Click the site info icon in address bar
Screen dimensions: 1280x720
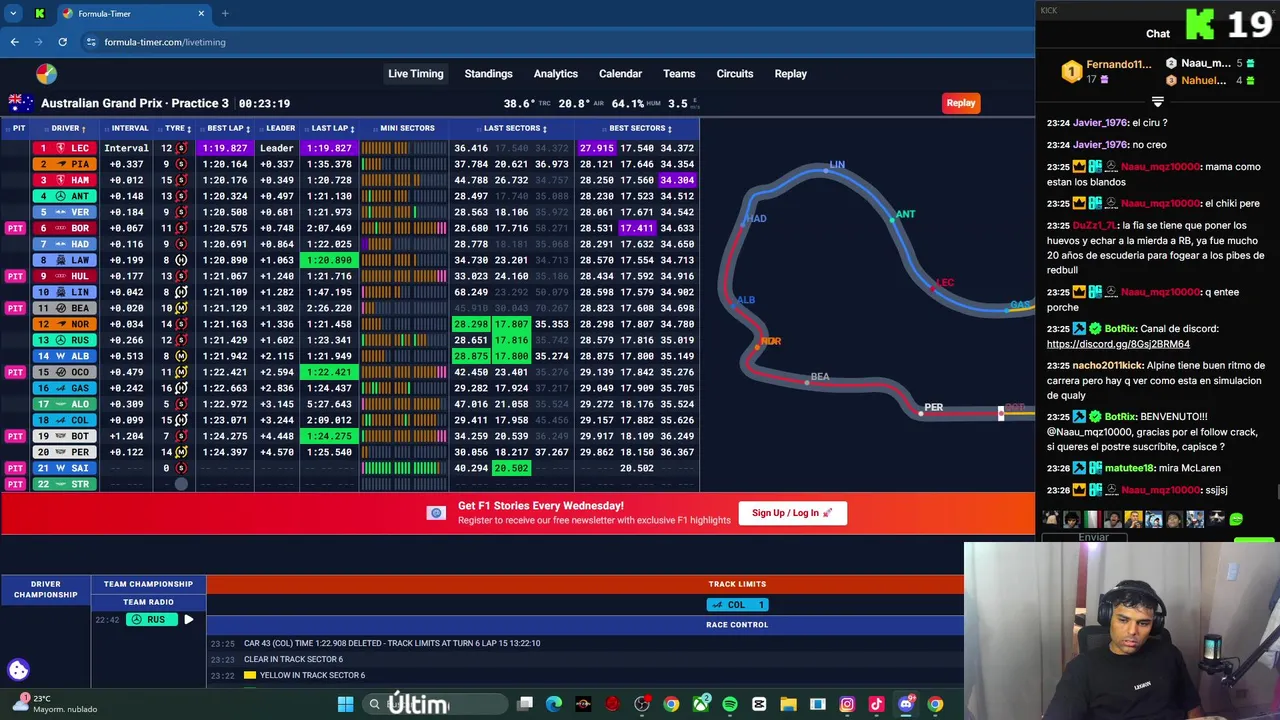(91, 42)
